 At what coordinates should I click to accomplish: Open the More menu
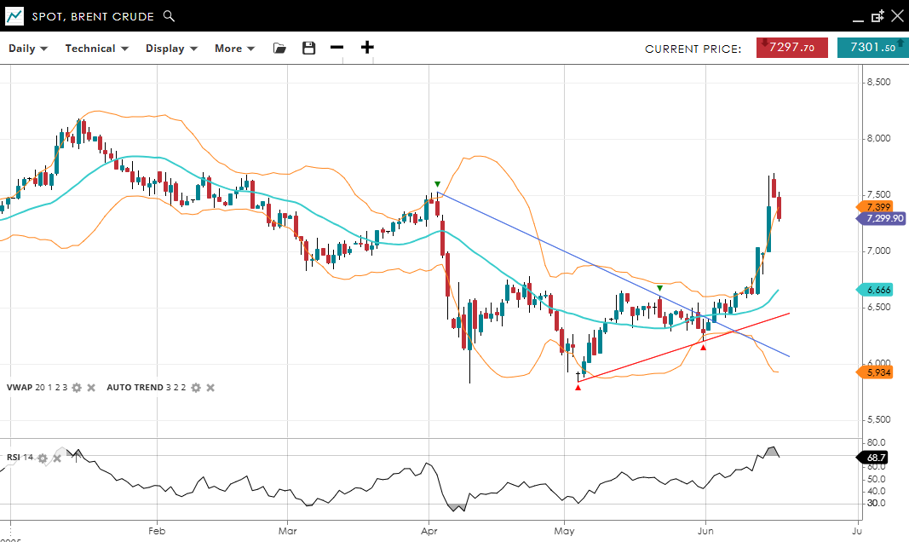click(x=234, y=48)
